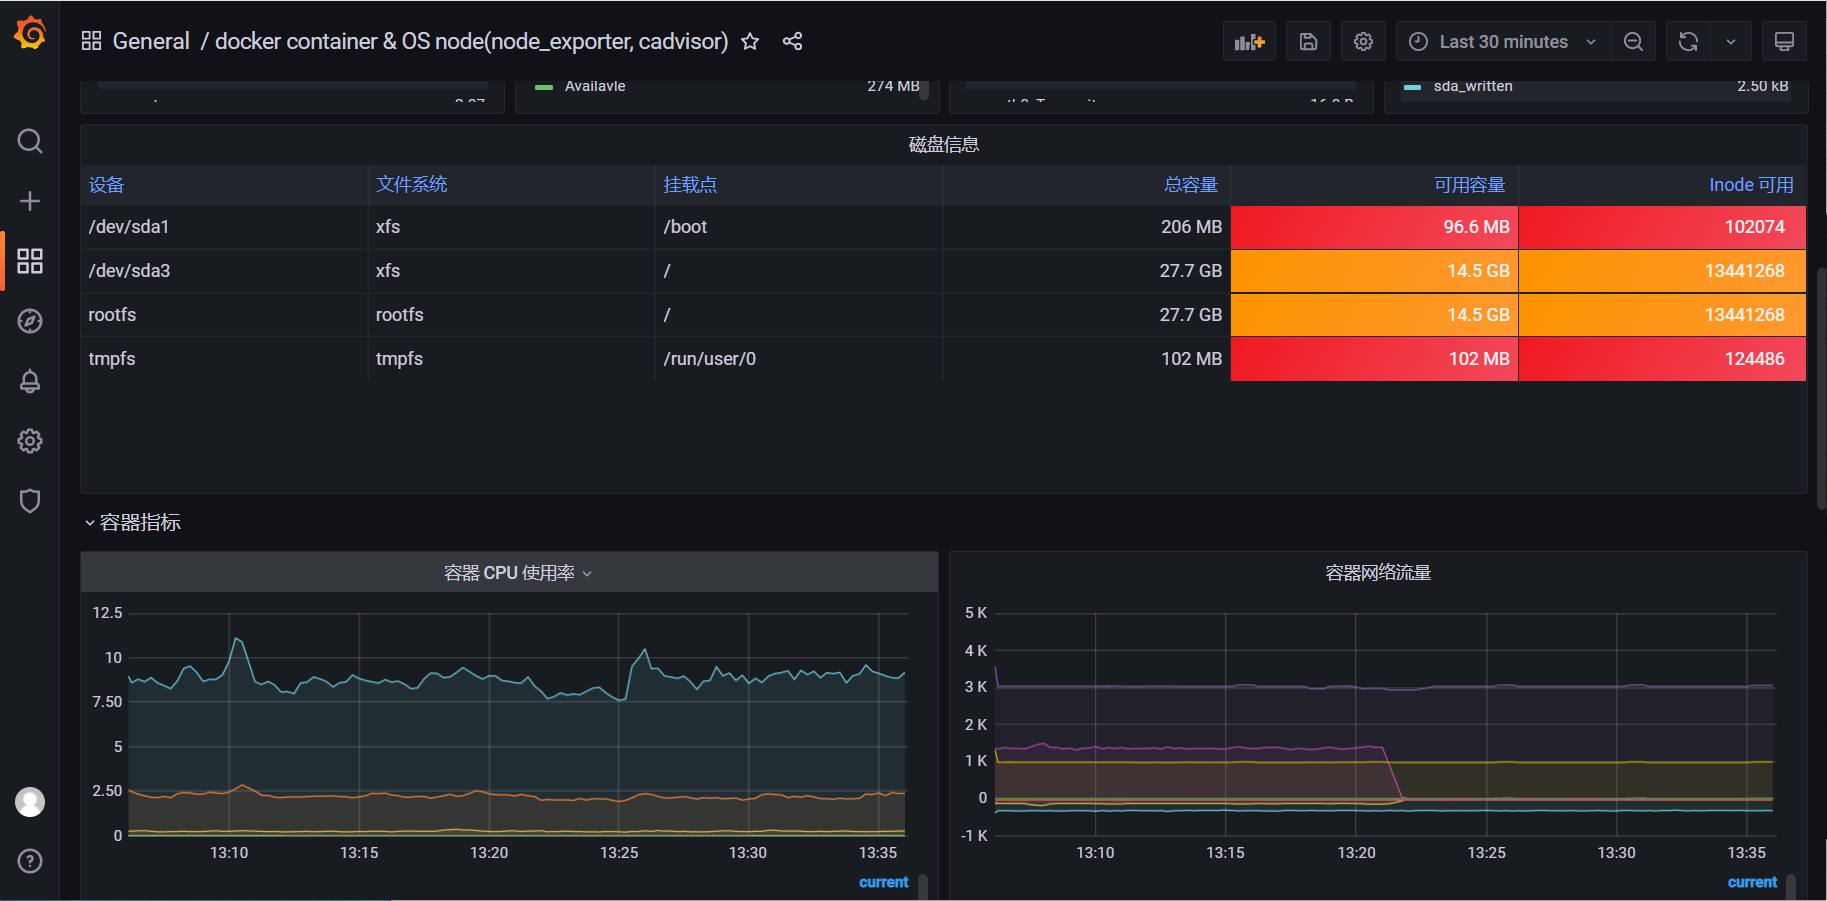Click the Availavle green legend color swatch
This screenshot has height=901, width=1827.
(544, 87)
